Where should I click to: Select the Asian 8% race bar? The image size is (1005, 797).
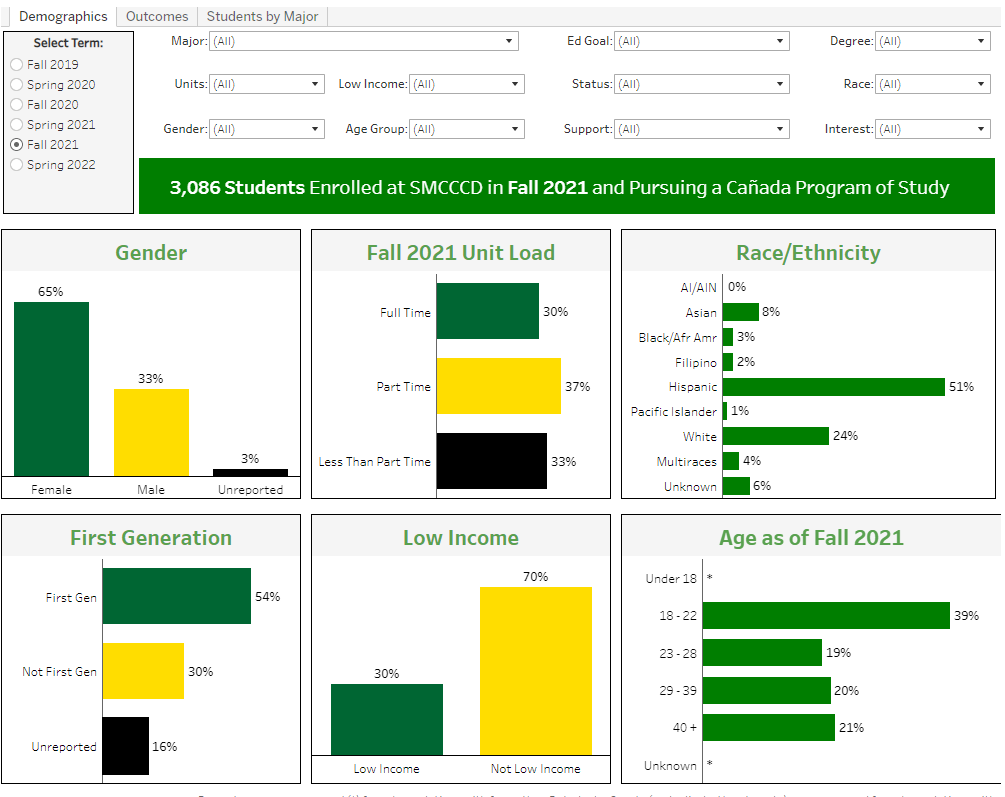coord(741,312)
